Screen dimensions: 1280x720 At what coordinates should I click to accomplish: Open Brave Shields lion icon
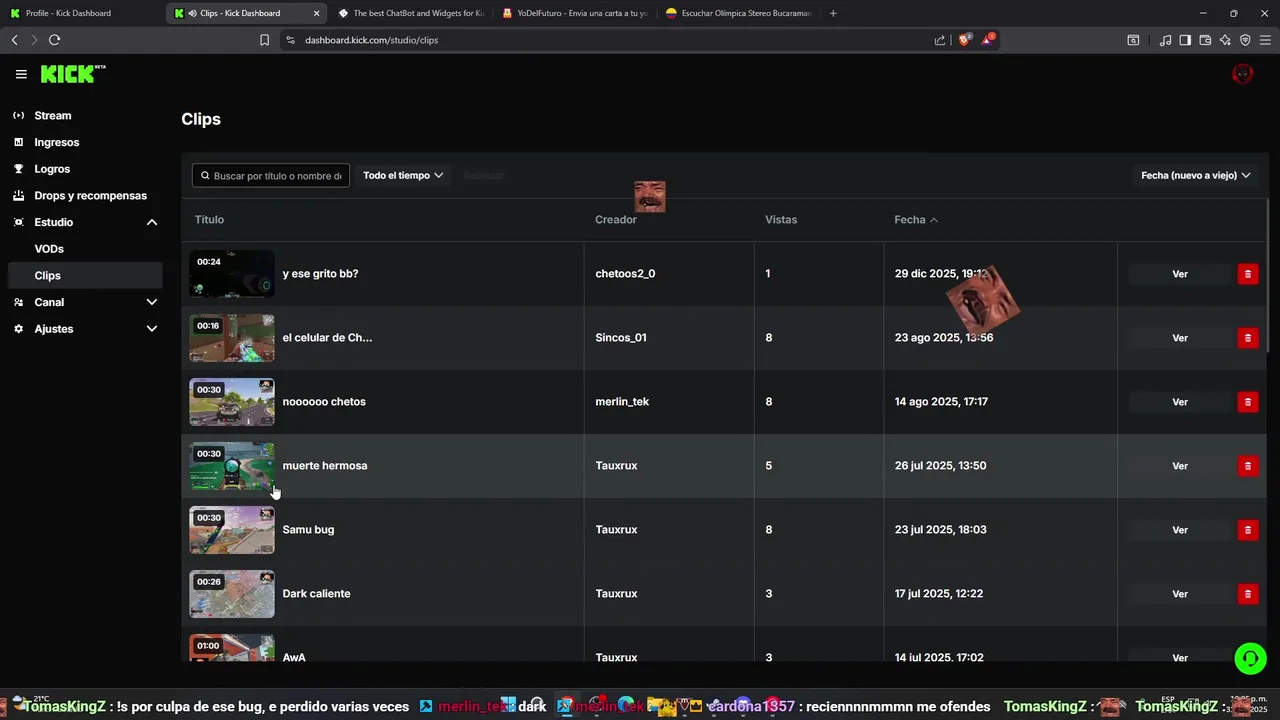click(x=965, y=40)
